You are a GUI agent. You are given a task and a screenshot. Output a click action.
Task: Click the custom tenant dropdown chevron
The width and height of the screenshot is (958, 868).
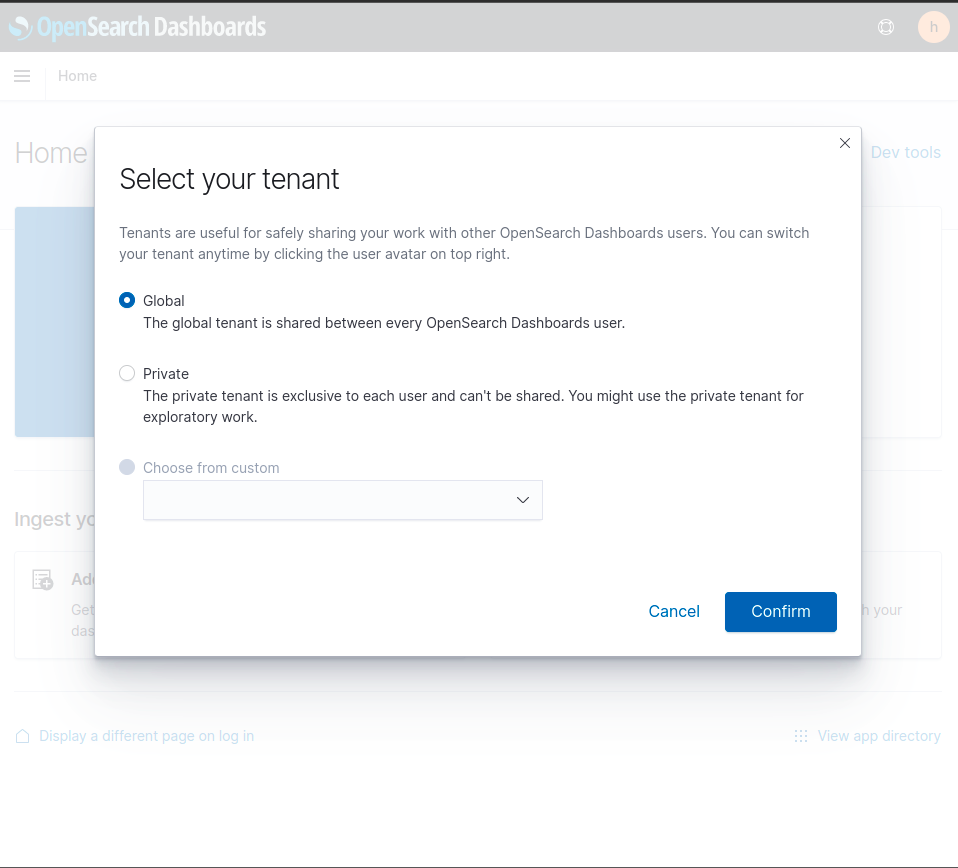[522, 500]
